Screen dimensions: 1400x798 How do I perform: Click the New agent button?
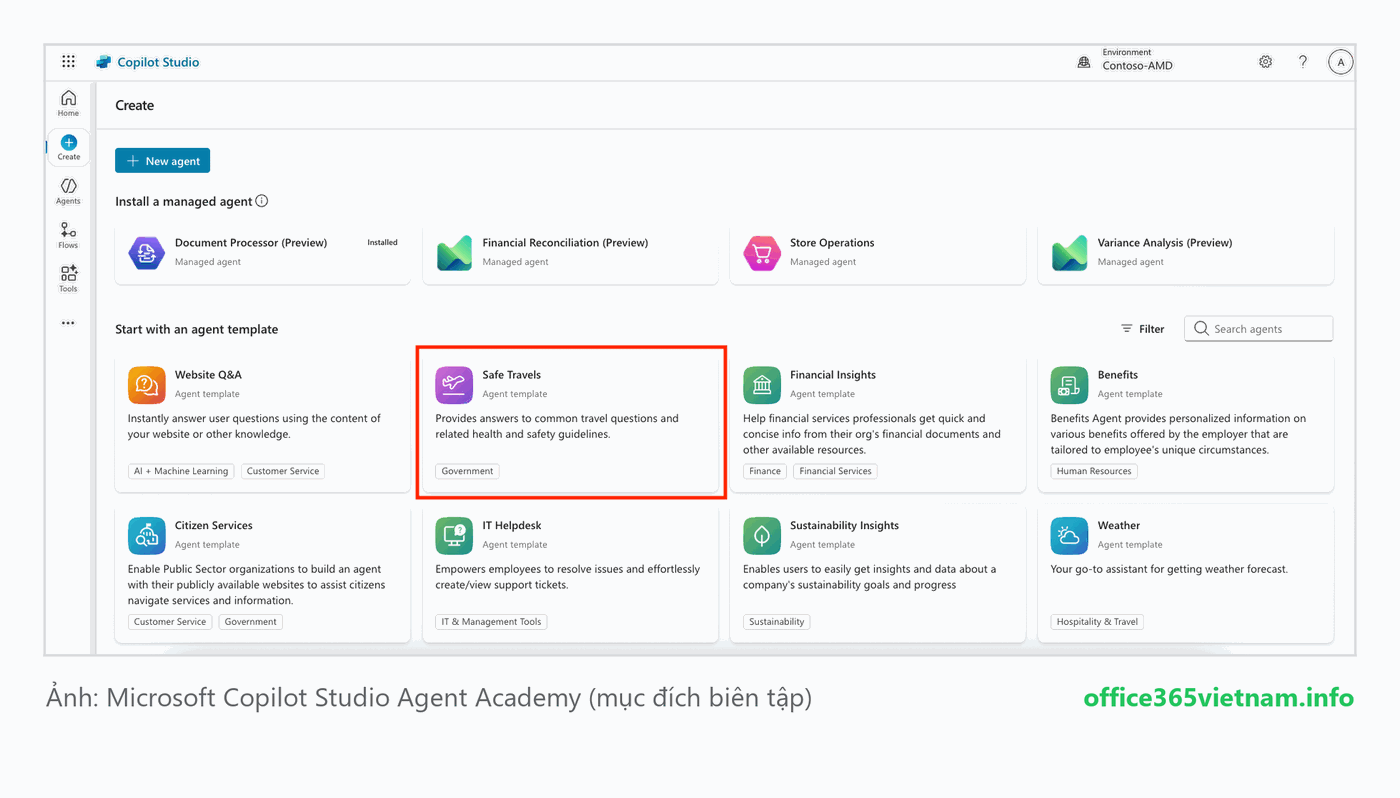coord(162,161)
